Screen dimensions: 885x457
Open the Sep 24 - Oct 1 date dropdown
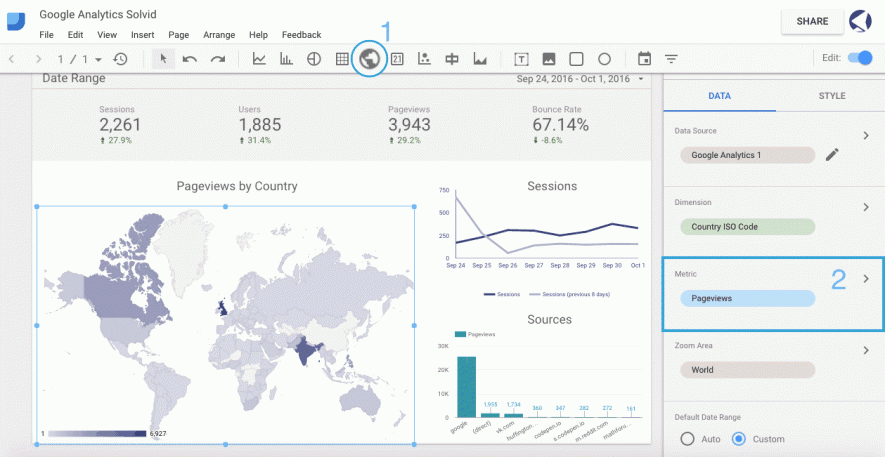coord(580,79)
